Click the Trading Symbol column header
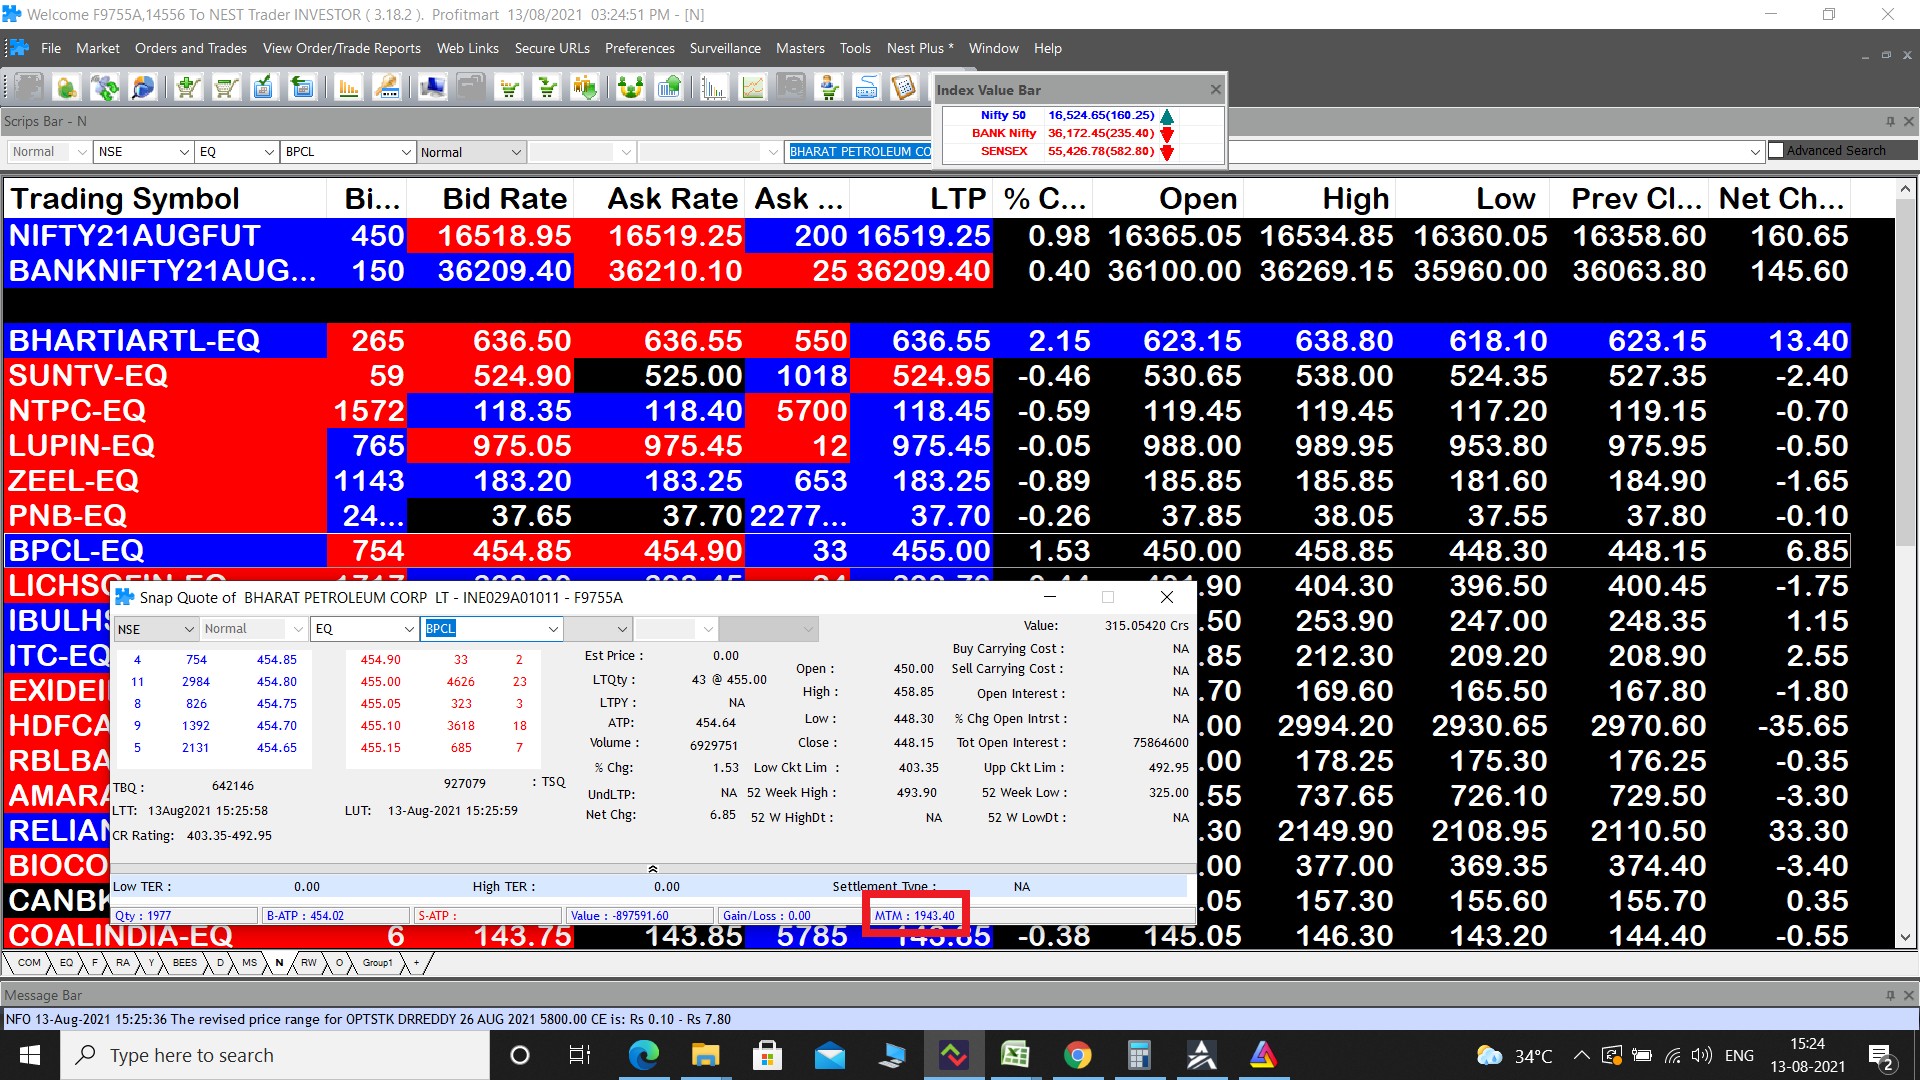The height and width of the screenshot is (1080, 1920). click(x=165, y=198)
